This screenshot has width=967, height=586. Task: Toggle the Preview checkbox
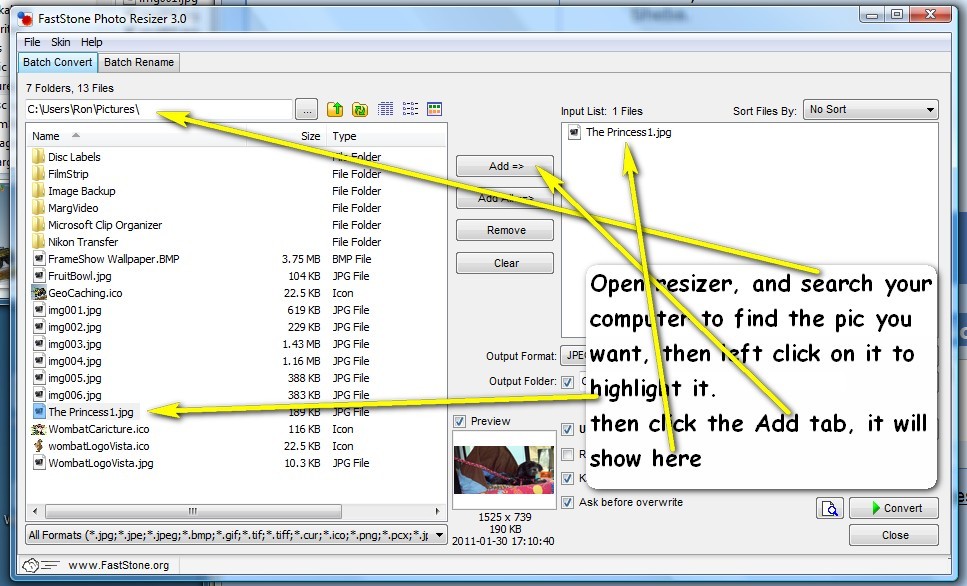(x=460, y=421)
